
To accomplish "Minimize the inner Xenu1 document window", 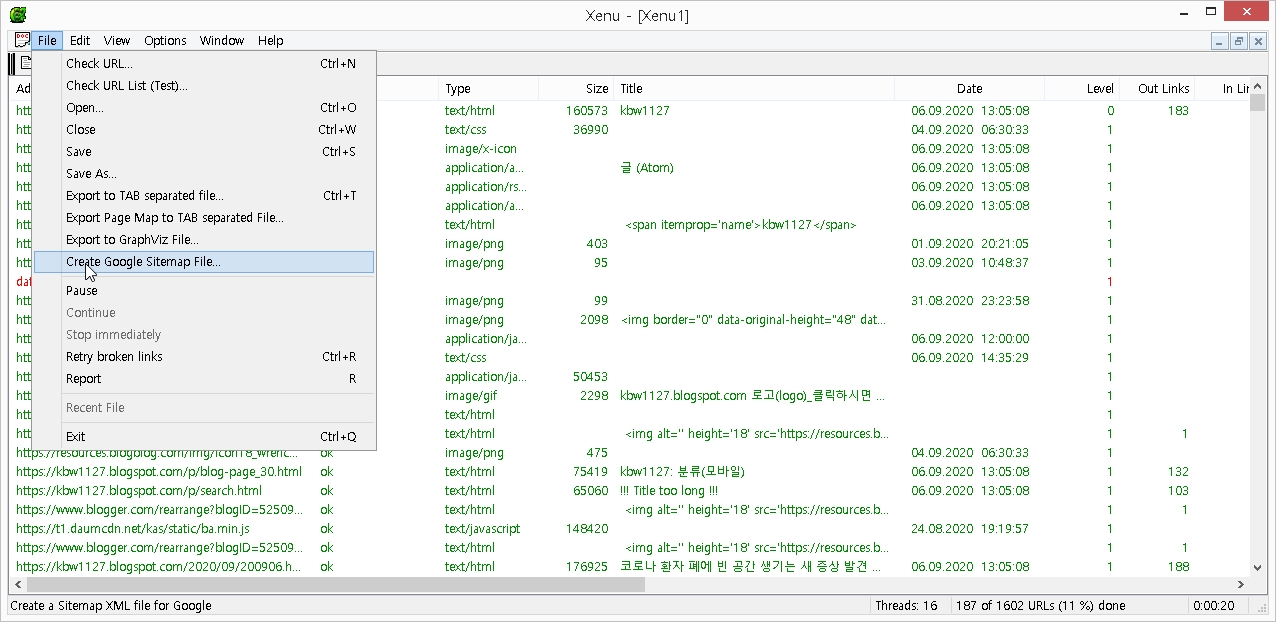I will [x=1220, y=41].
